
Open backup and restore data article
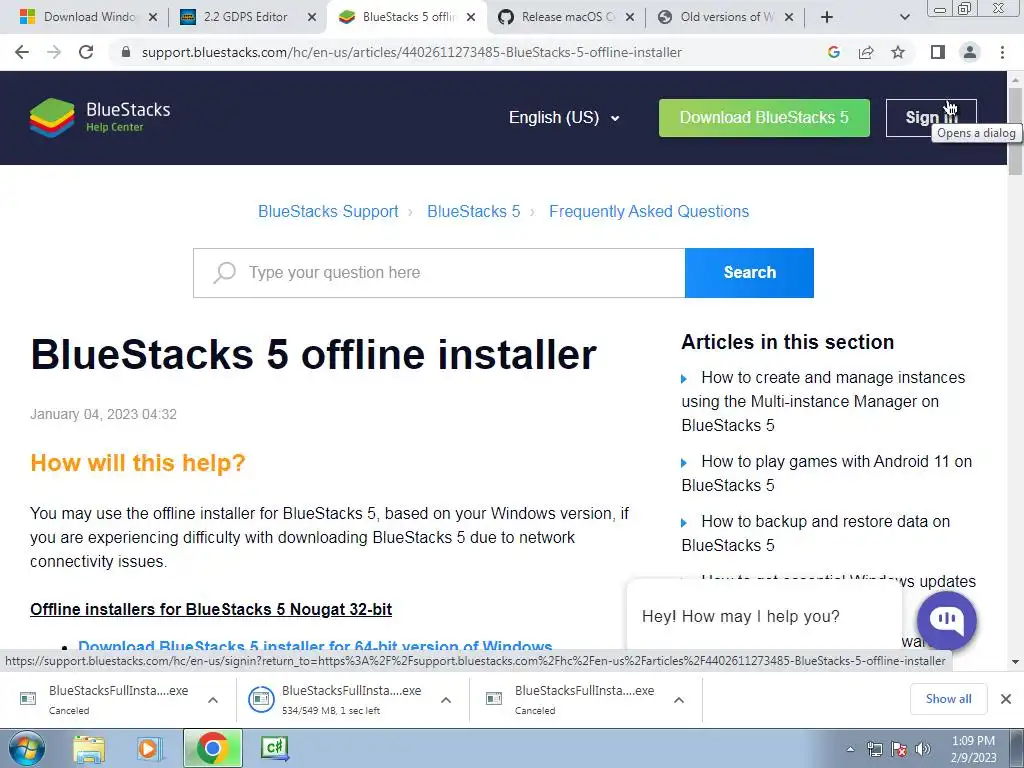tap(816, 534)
